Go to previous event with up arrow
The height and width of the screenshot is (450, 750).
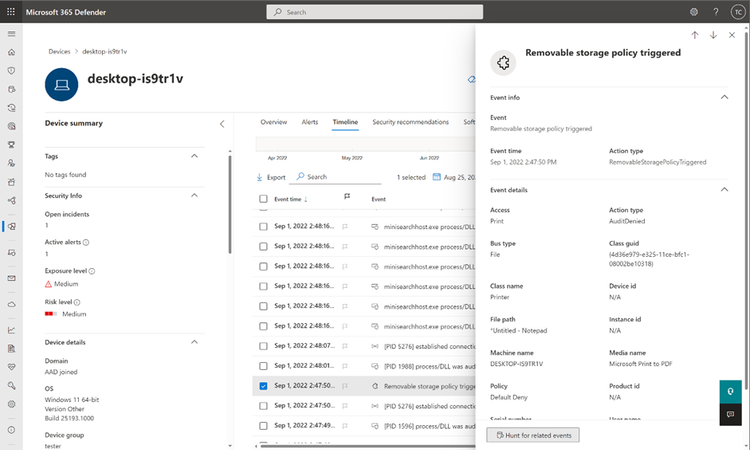(695, 35)
